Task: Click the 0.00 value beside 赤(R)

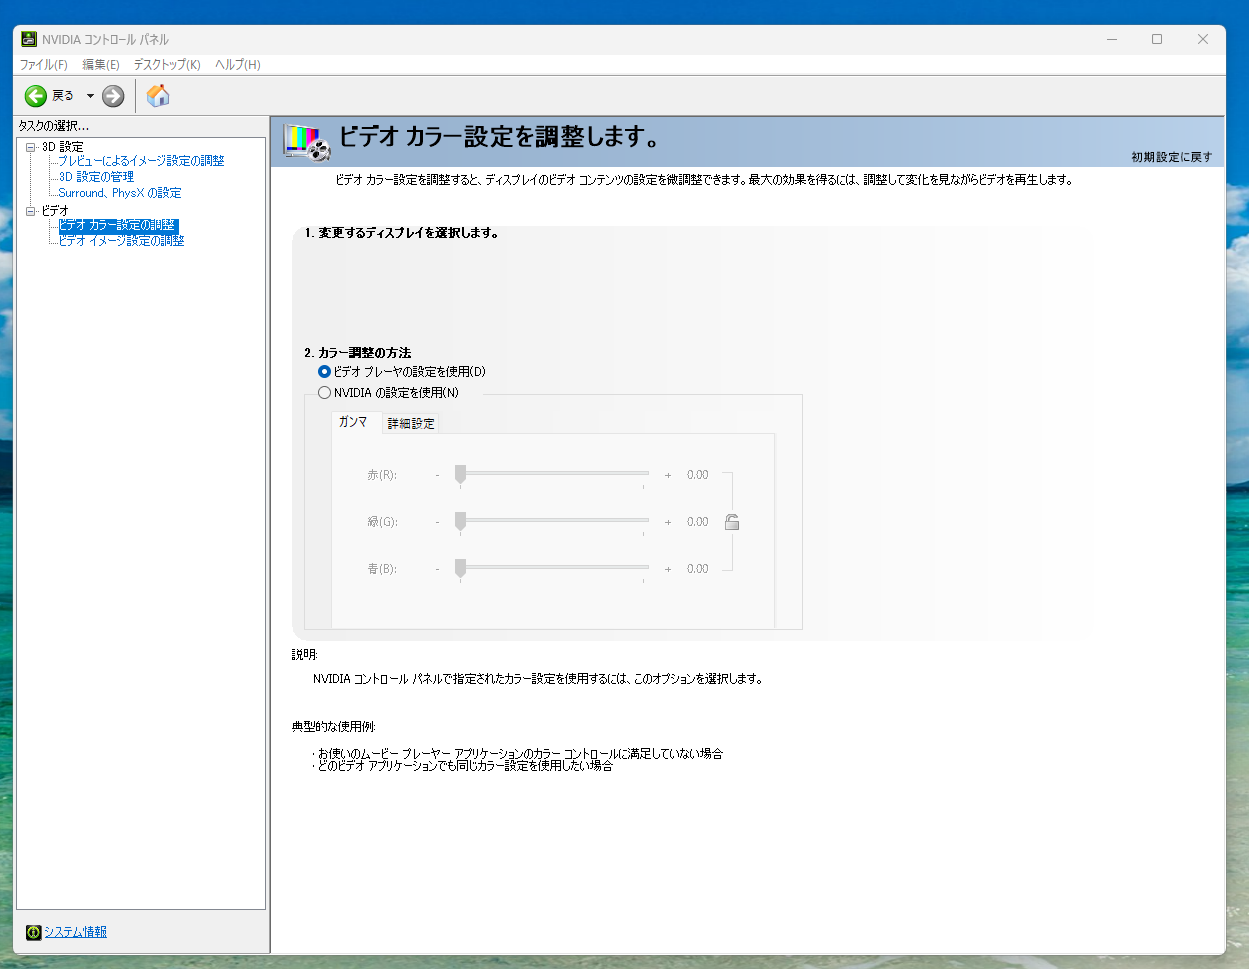Action: click(x=697, y=475)
